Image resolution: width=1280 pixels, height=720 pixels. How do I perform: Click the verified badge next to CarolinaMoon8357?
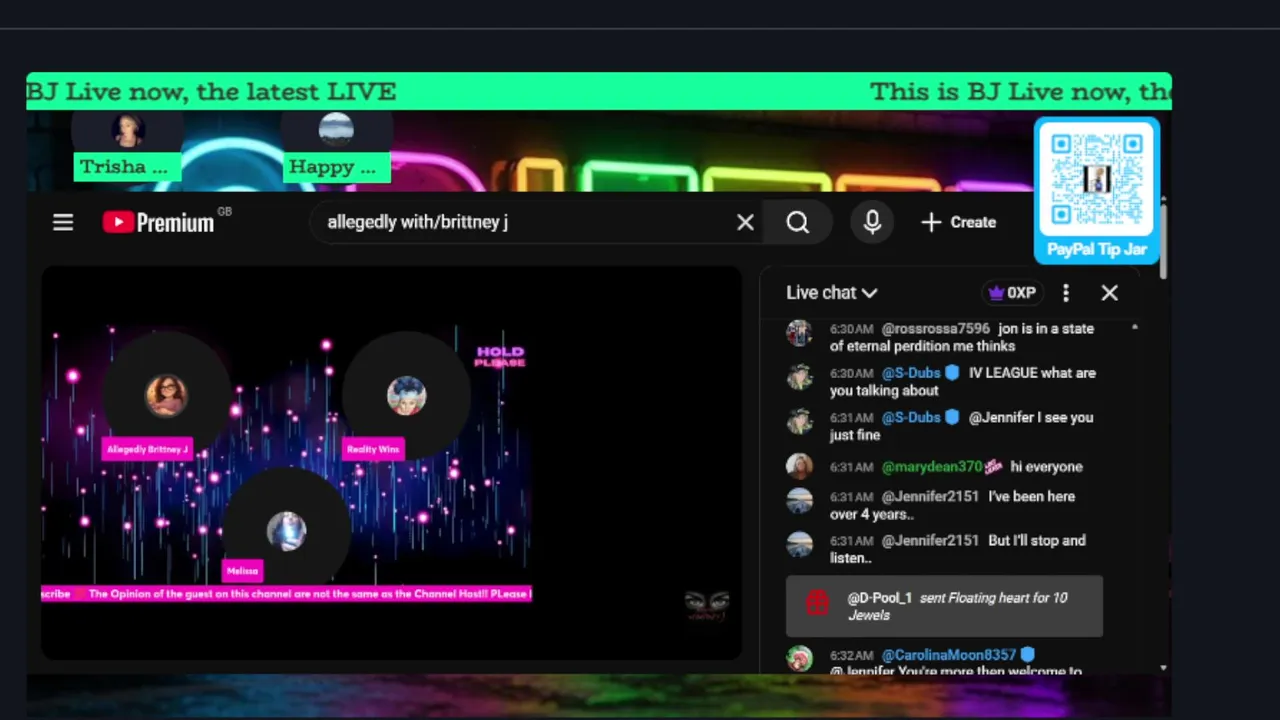point(1027,655)
